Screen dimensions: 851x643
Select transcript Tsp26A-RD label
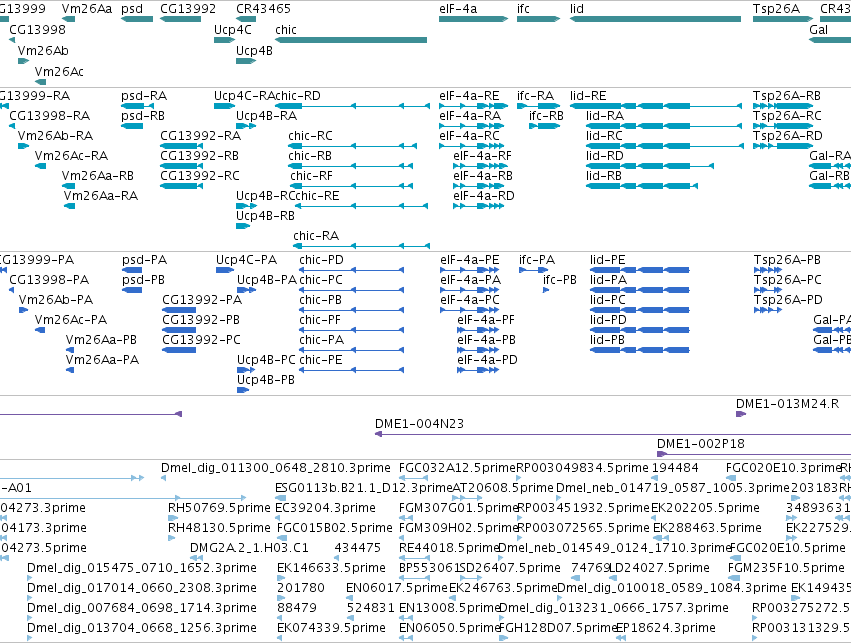788,136
